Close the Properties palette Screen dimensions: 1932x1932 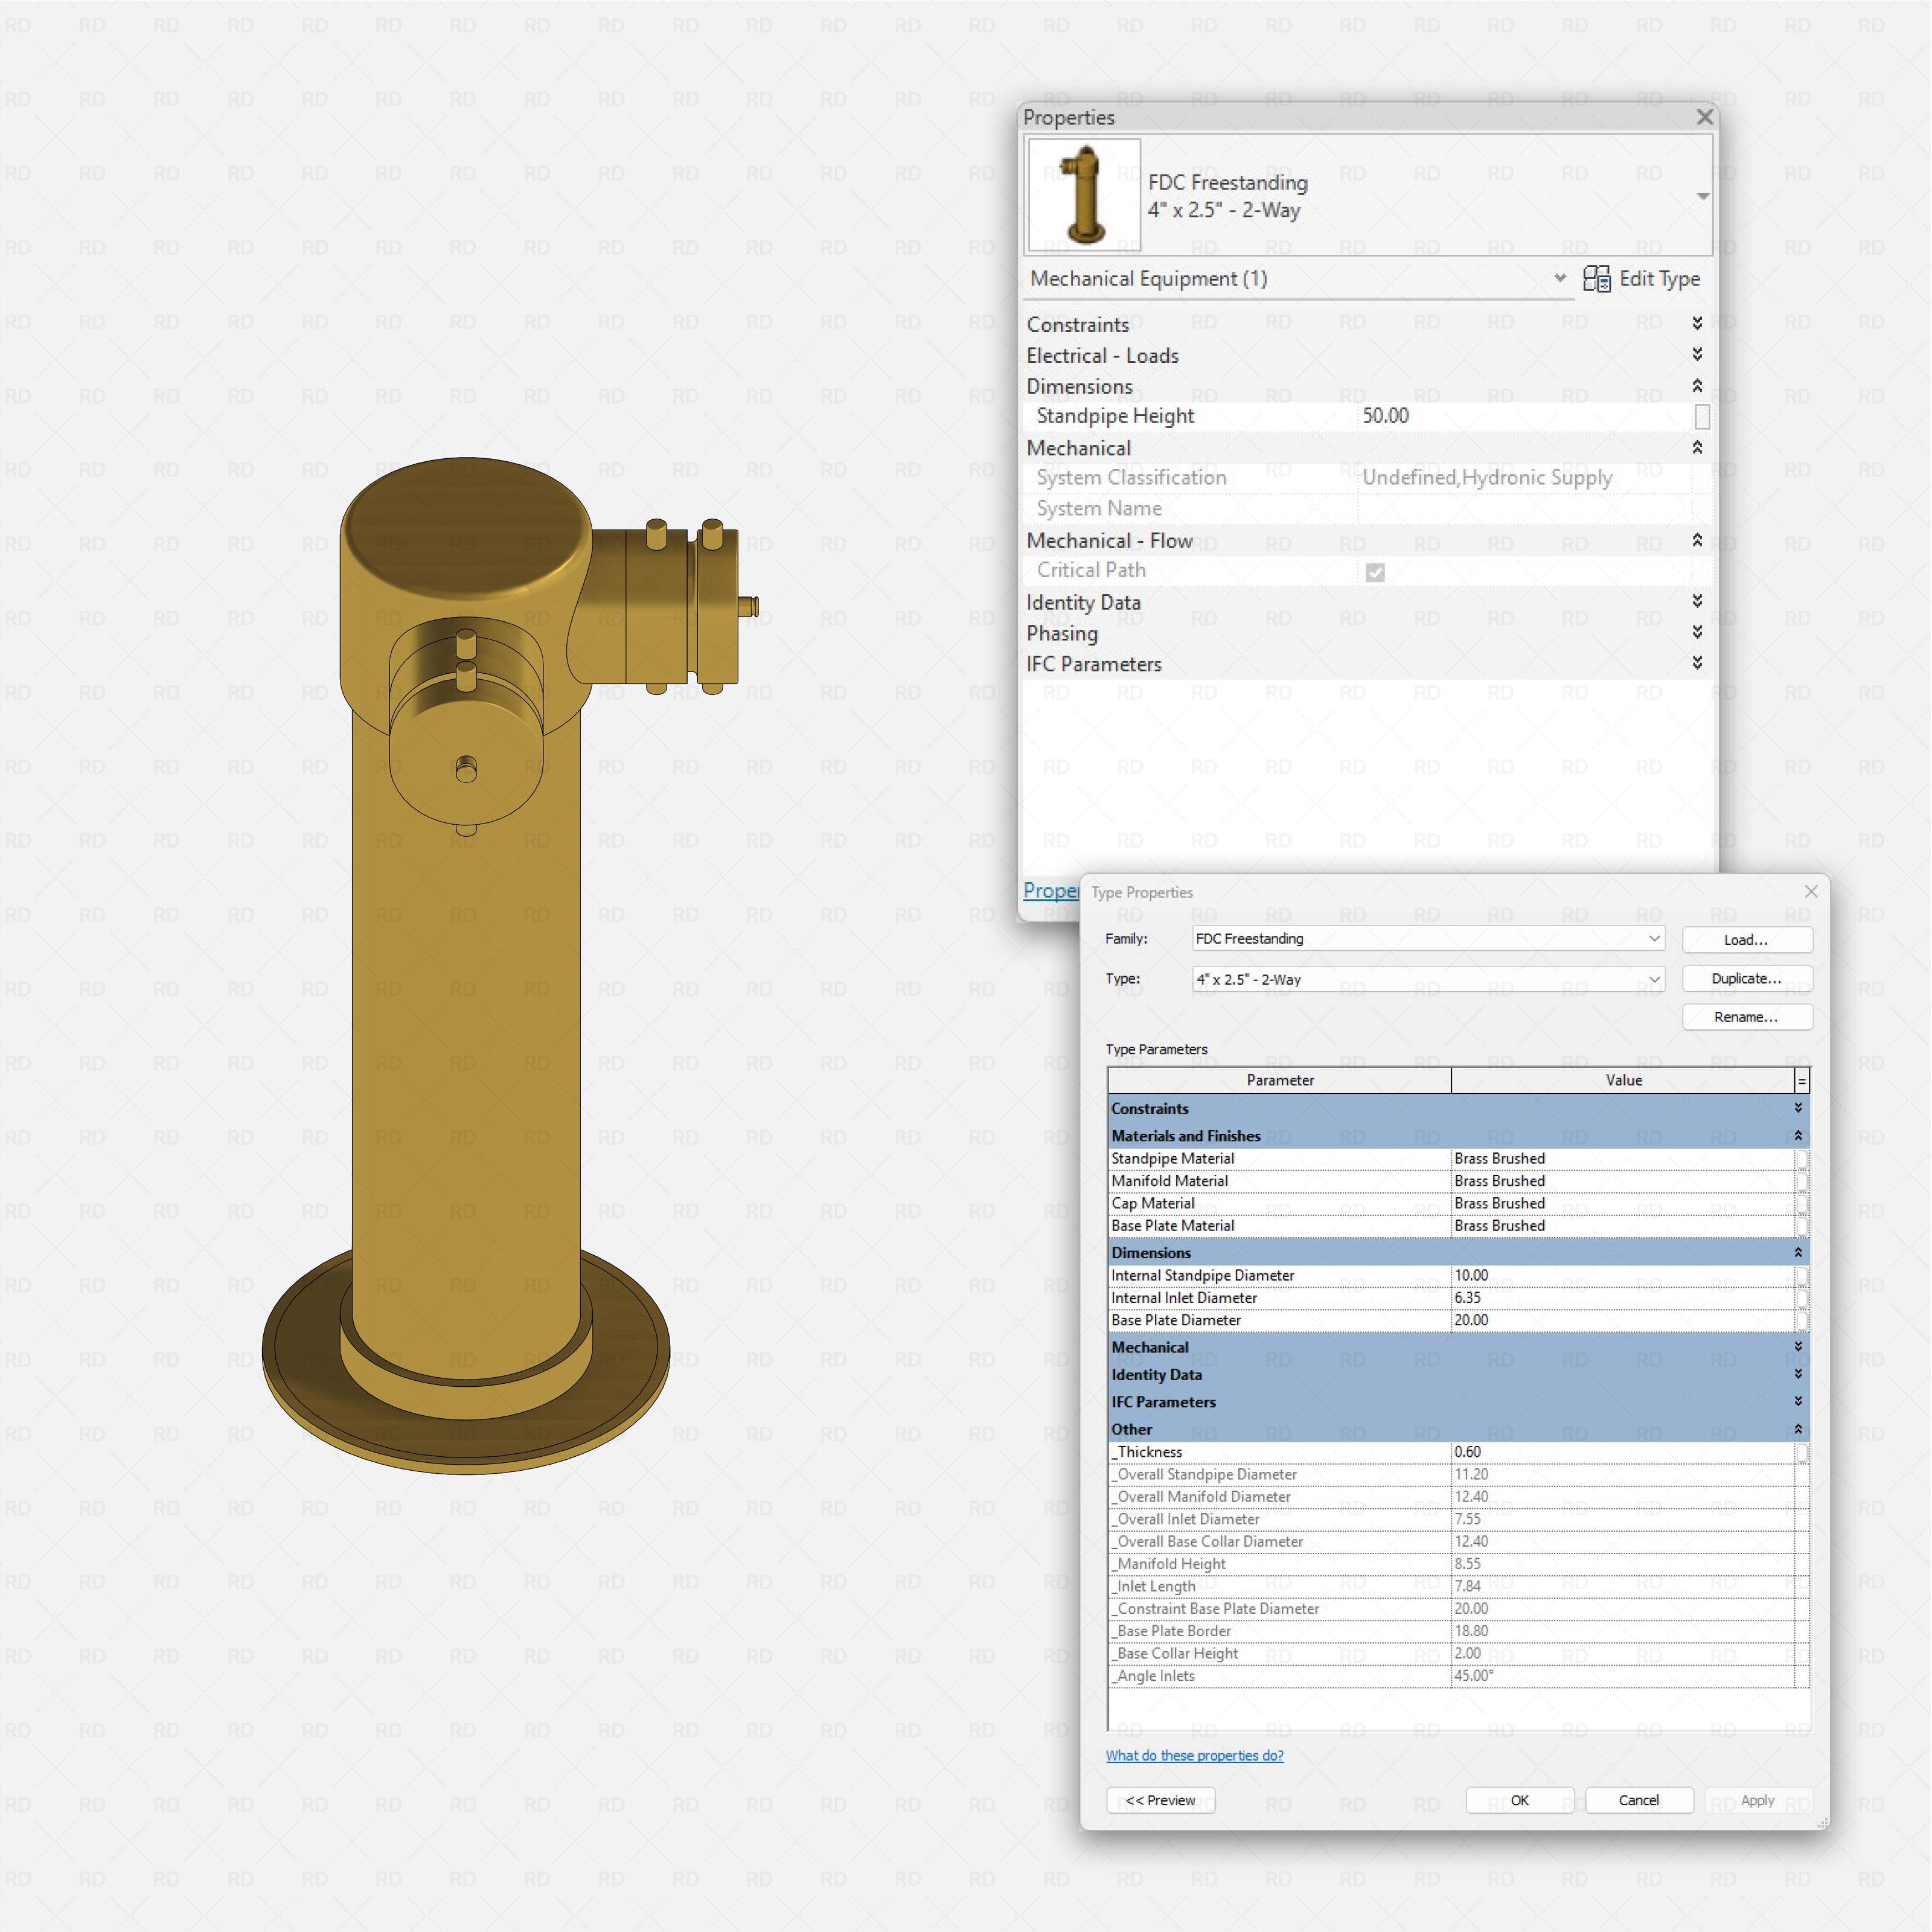click(x=1705, y=117)
